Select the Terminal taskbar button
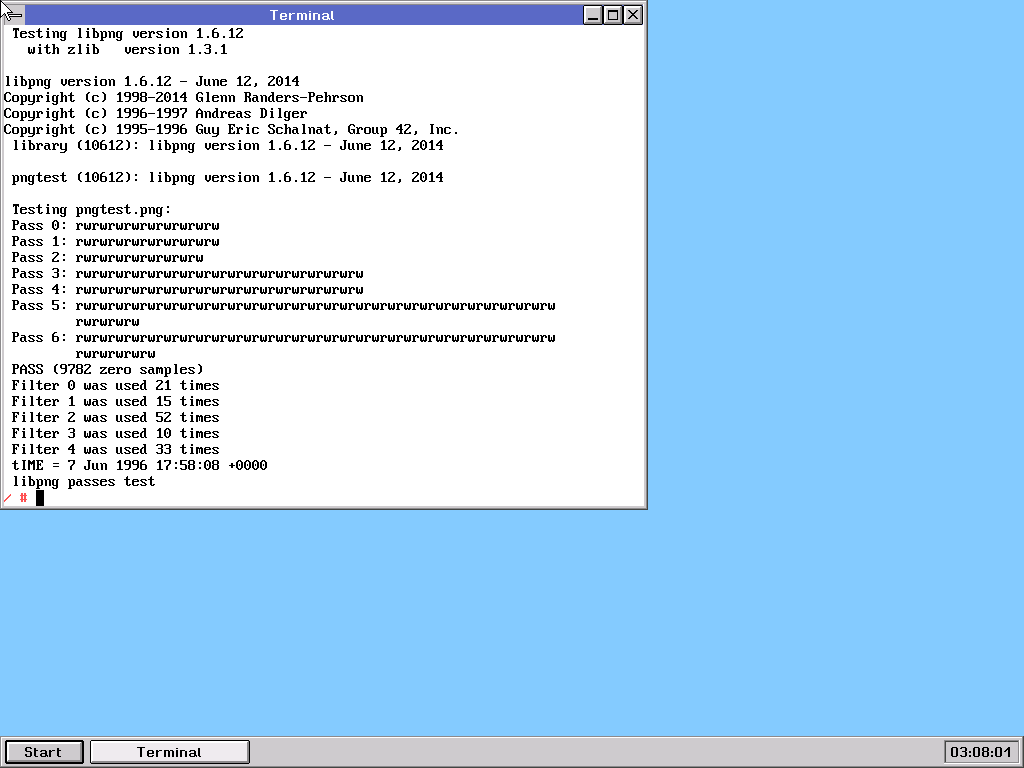This screenshot has height=768, width=1024. (169, 752)
